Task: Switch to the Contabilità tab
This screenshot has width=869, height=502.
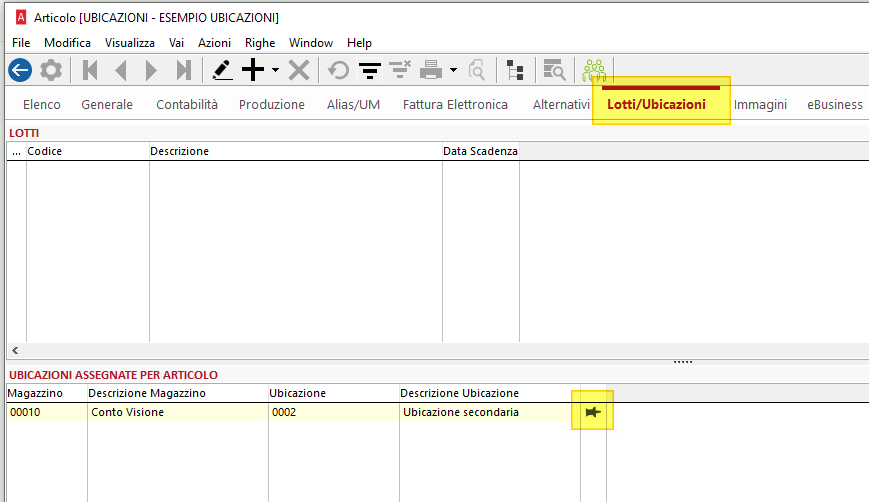Action: pos(187,105)
